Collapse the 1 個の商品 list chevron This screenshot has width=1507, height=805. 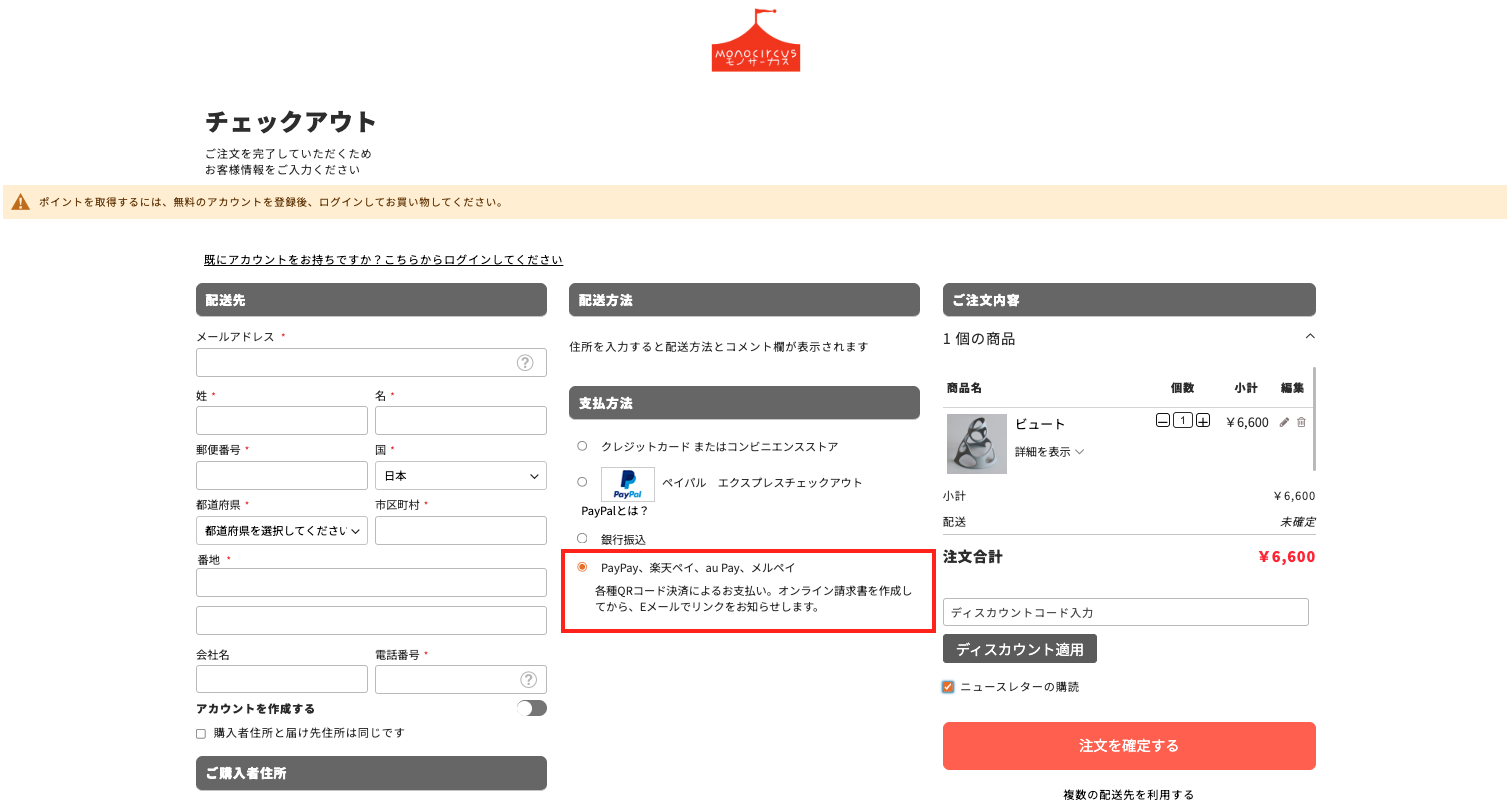click(x=1310, y=337)
